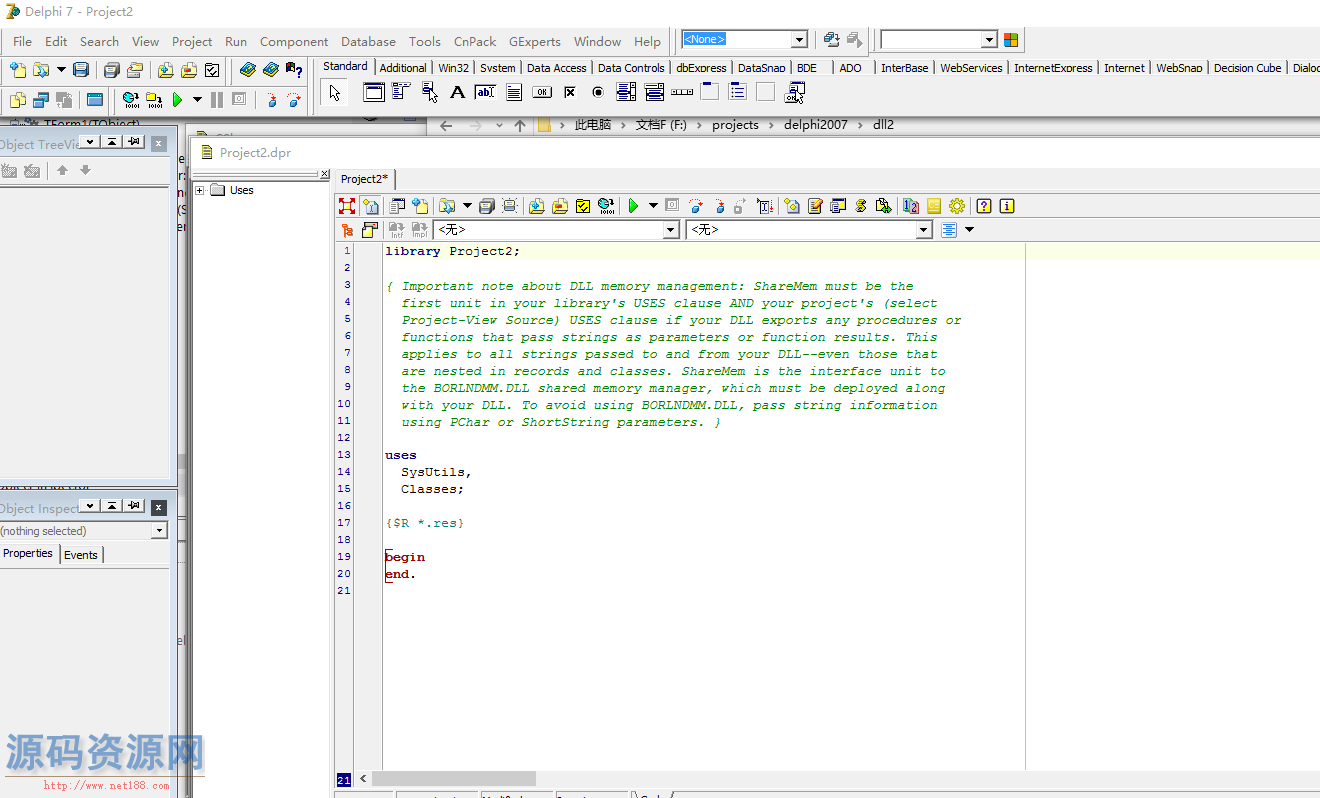Open the <None> desktop layout dropdown
This screenshot has width=1320, height=798.
click(799, 40)
